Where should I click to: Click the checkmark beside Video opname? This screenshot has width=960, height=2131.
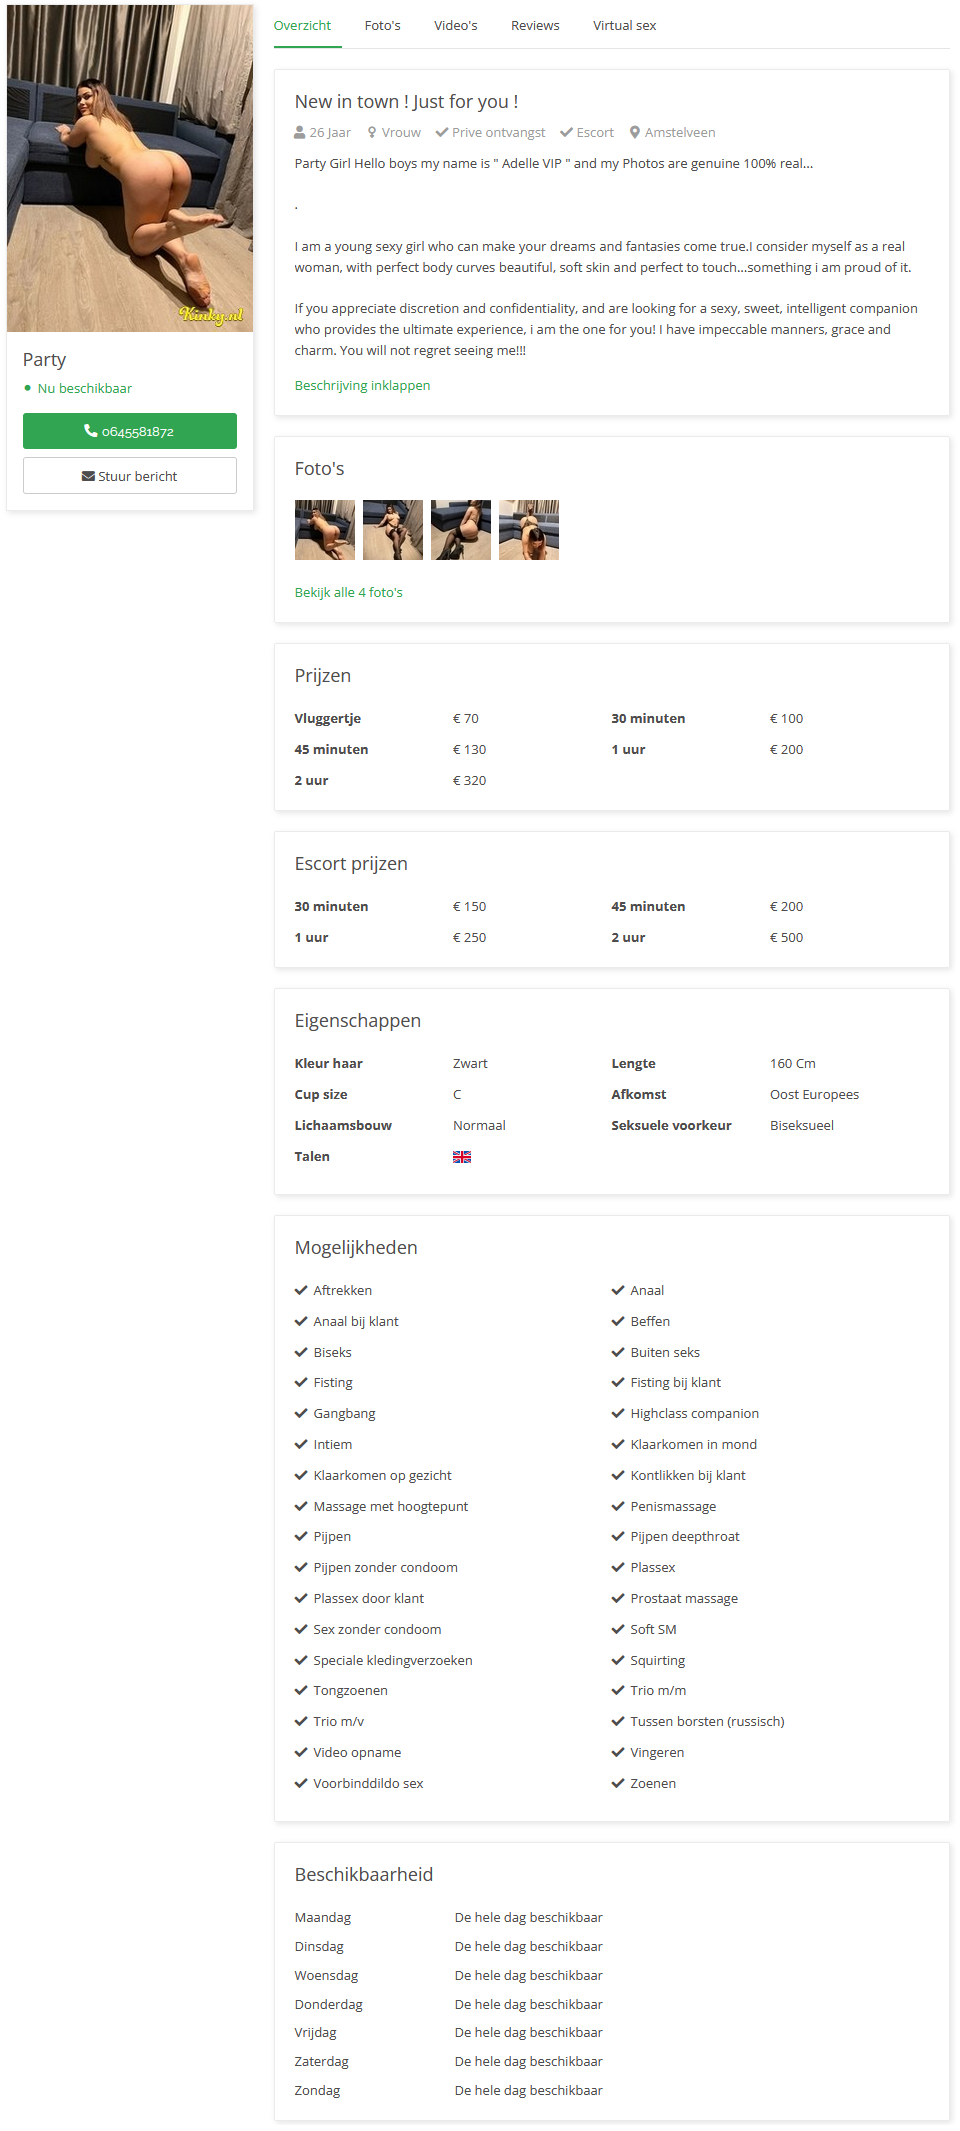pos(301,1752)
